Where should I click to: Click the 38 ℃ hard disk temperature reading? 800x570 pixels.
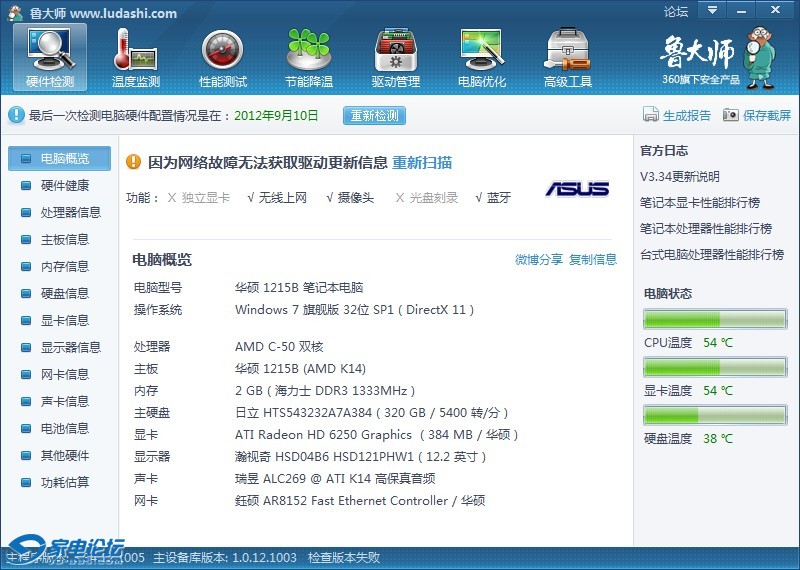click(x=717, y=439)
